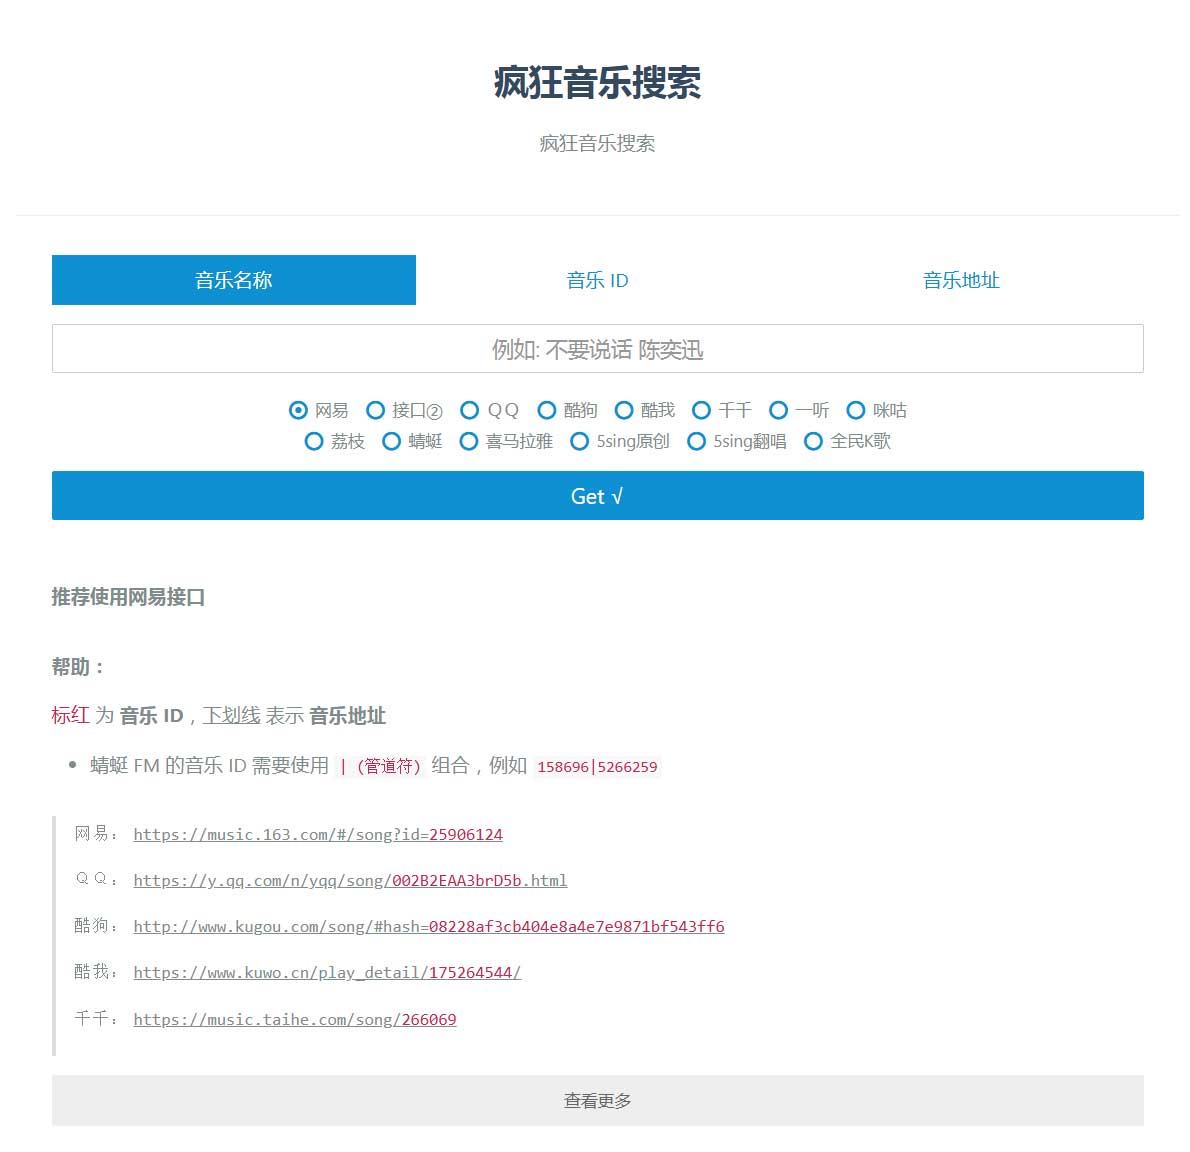This screenshot has width=1190, height=1152.
Task: Click the |（管道符） code text
Action: pos(380,766)
